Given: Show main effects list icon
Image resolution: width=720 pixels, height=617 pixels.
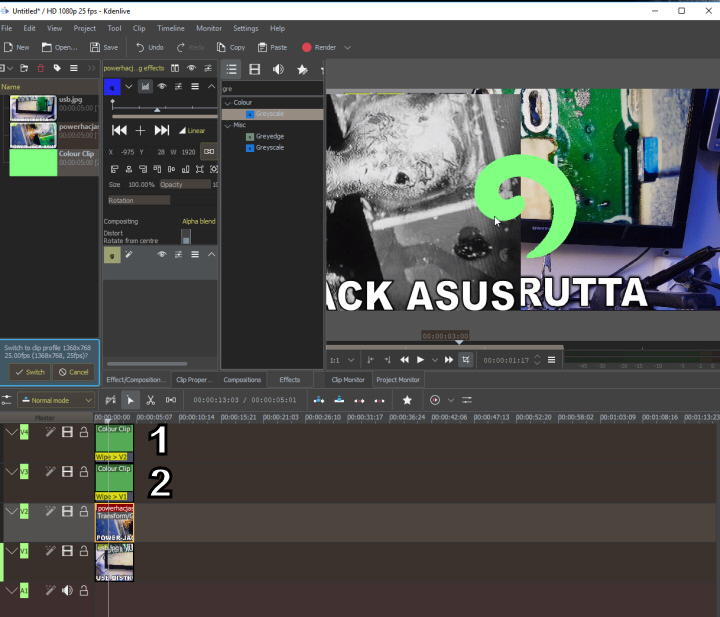Looking at the screenshot, I should [231, 69].
